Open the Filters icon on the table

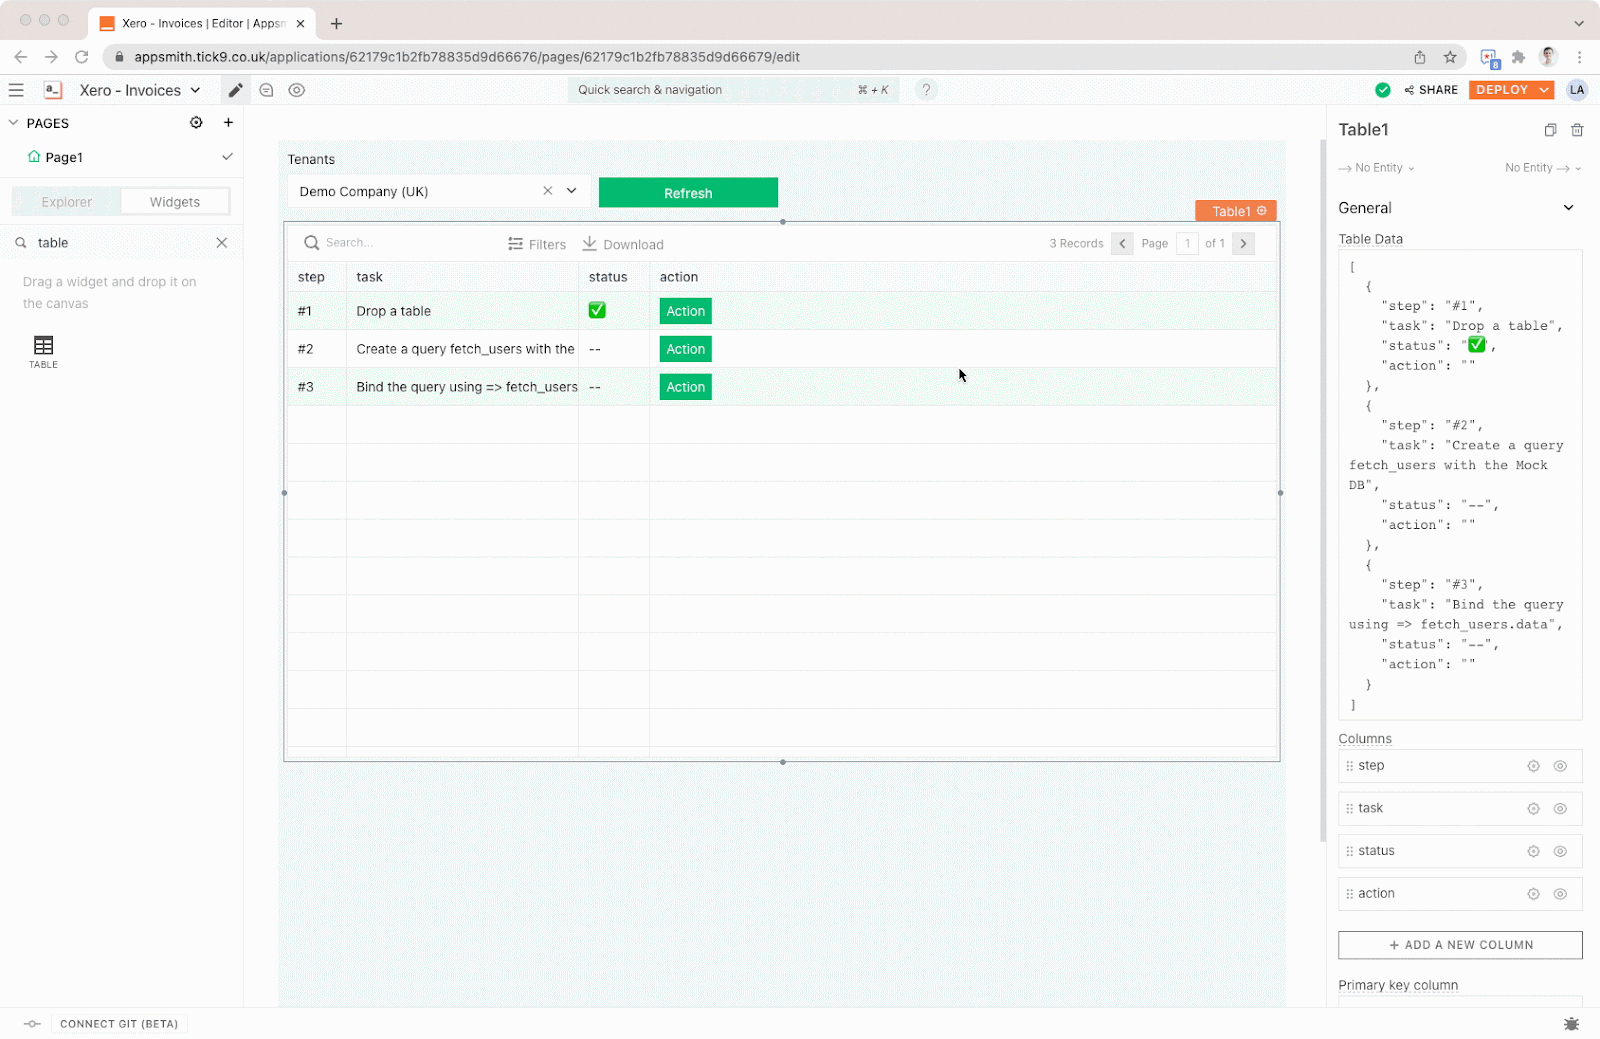(513, 243)
